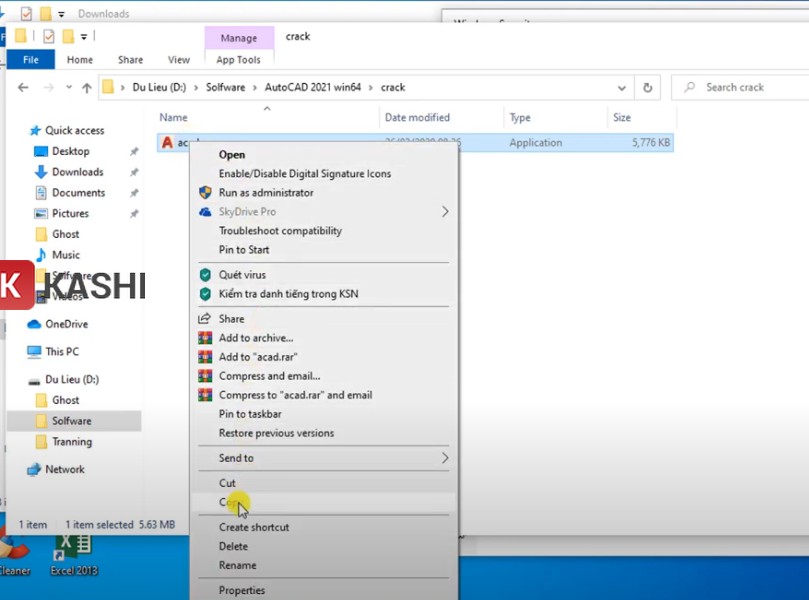Choose Run as administrator from context menu
The width and height of the screenshot is (809, 600).
tap(266, 193)
